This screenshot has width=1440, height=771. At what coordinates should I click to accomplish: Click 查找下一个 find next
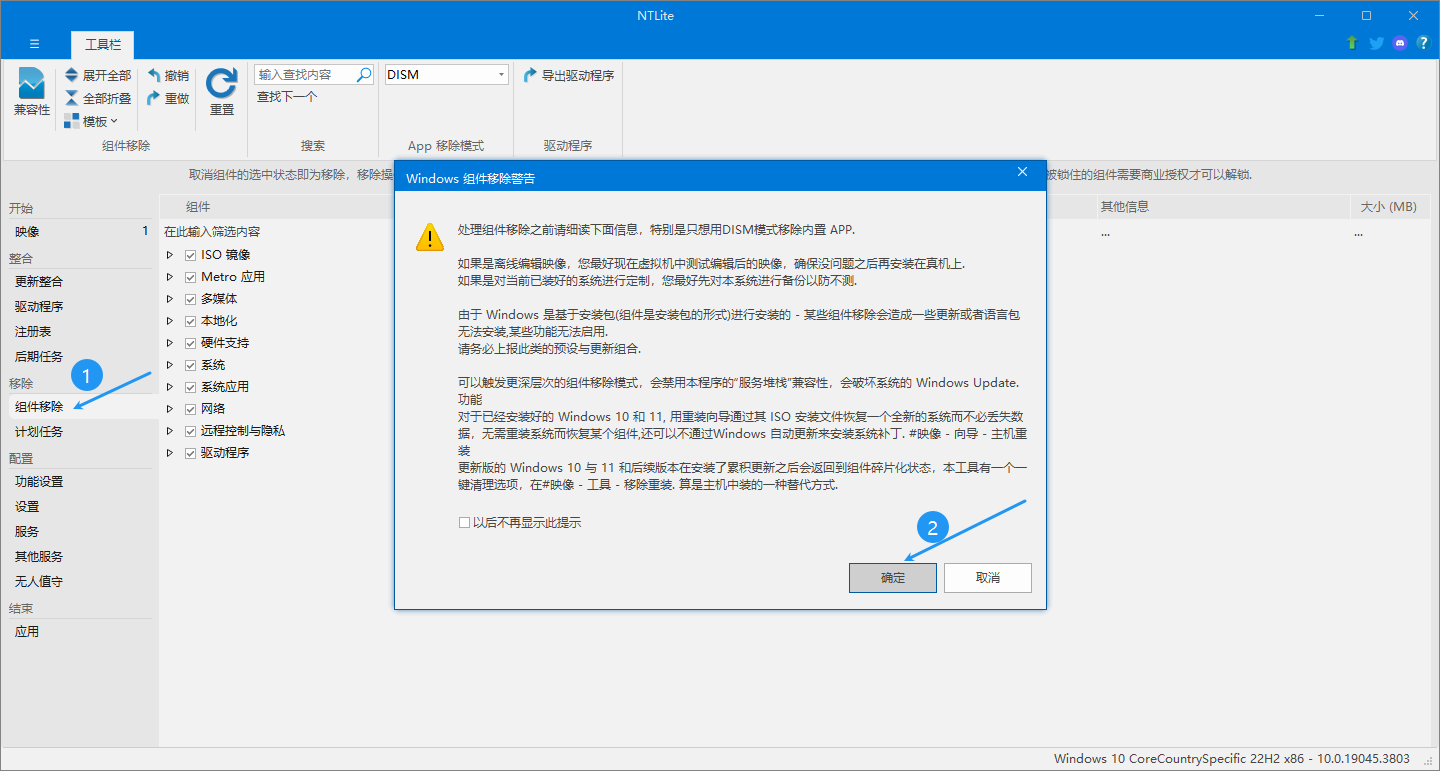click(x=287, y=97)
